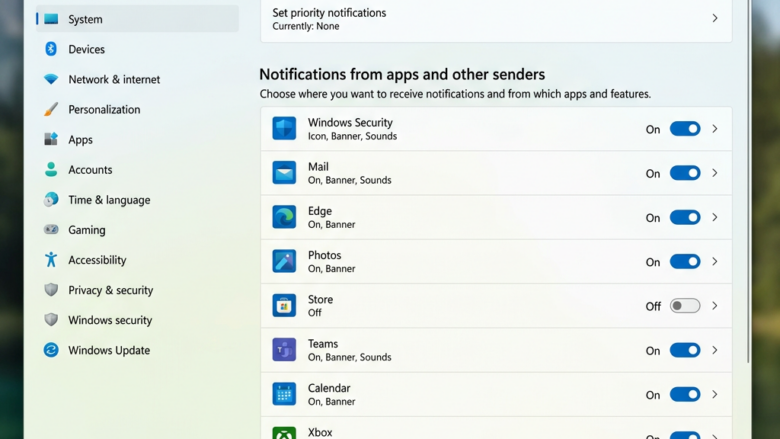Click the Windows security shield icon
Viewport: 780px width, 439px height.
click(51, 320)
